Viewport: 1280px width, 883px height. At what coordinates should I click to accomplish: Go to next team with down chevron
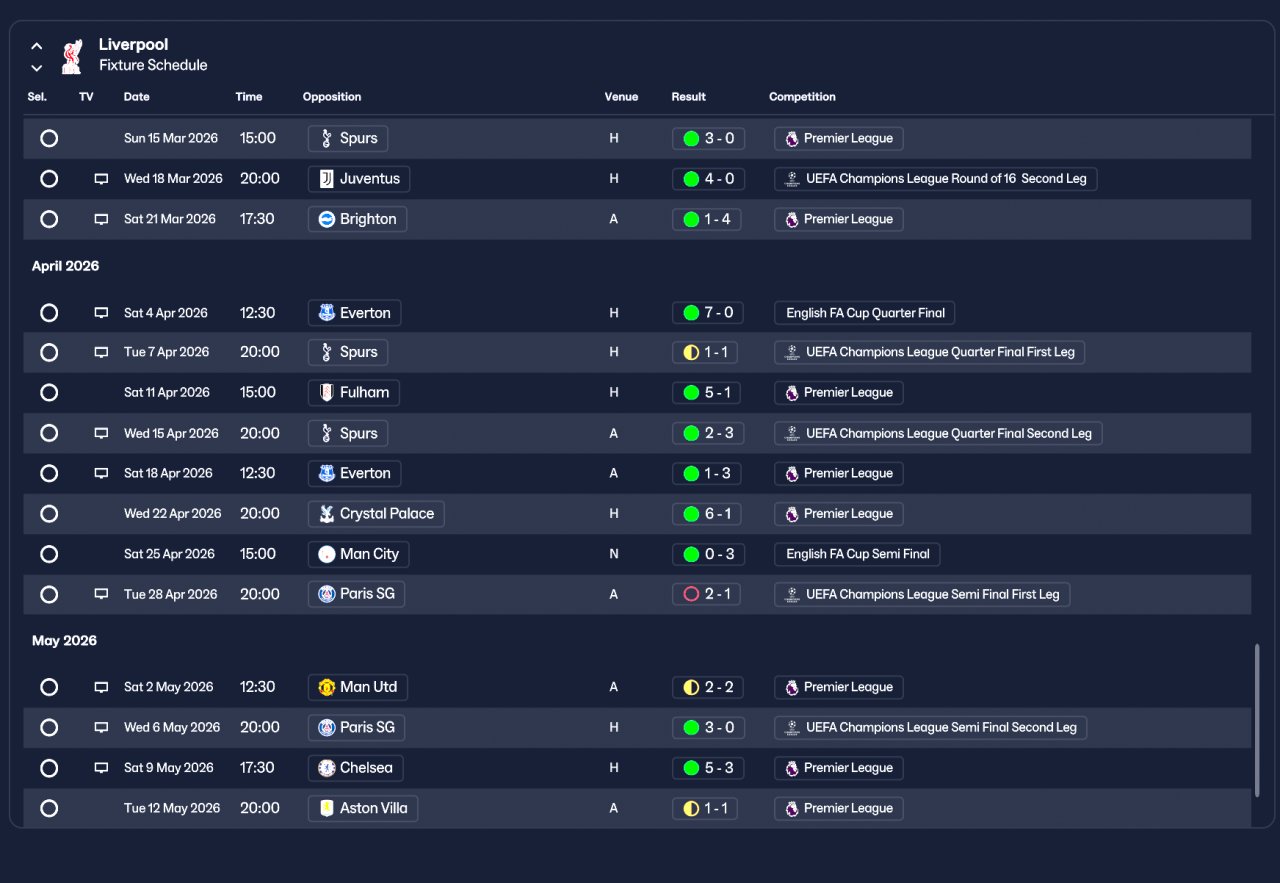point(37,68)
